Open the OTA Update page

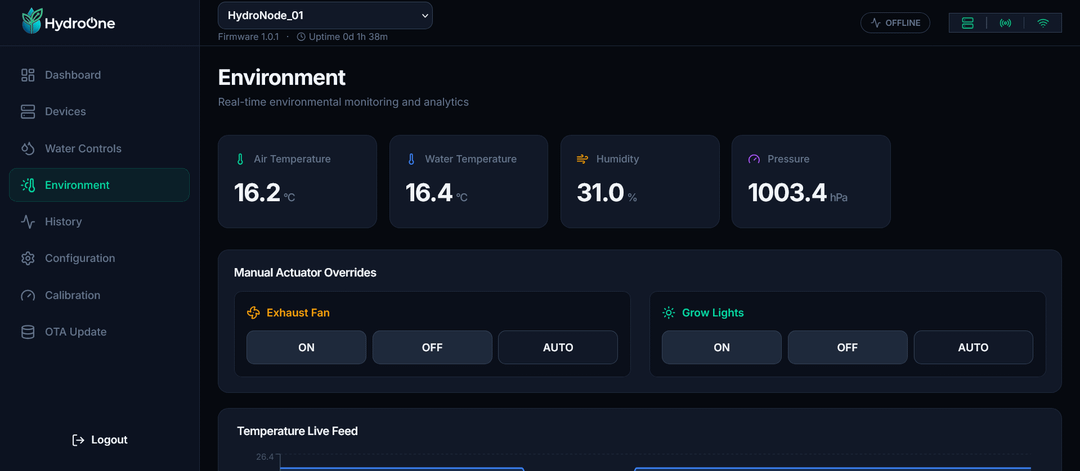pyautogui.click(x=99, y=332)
